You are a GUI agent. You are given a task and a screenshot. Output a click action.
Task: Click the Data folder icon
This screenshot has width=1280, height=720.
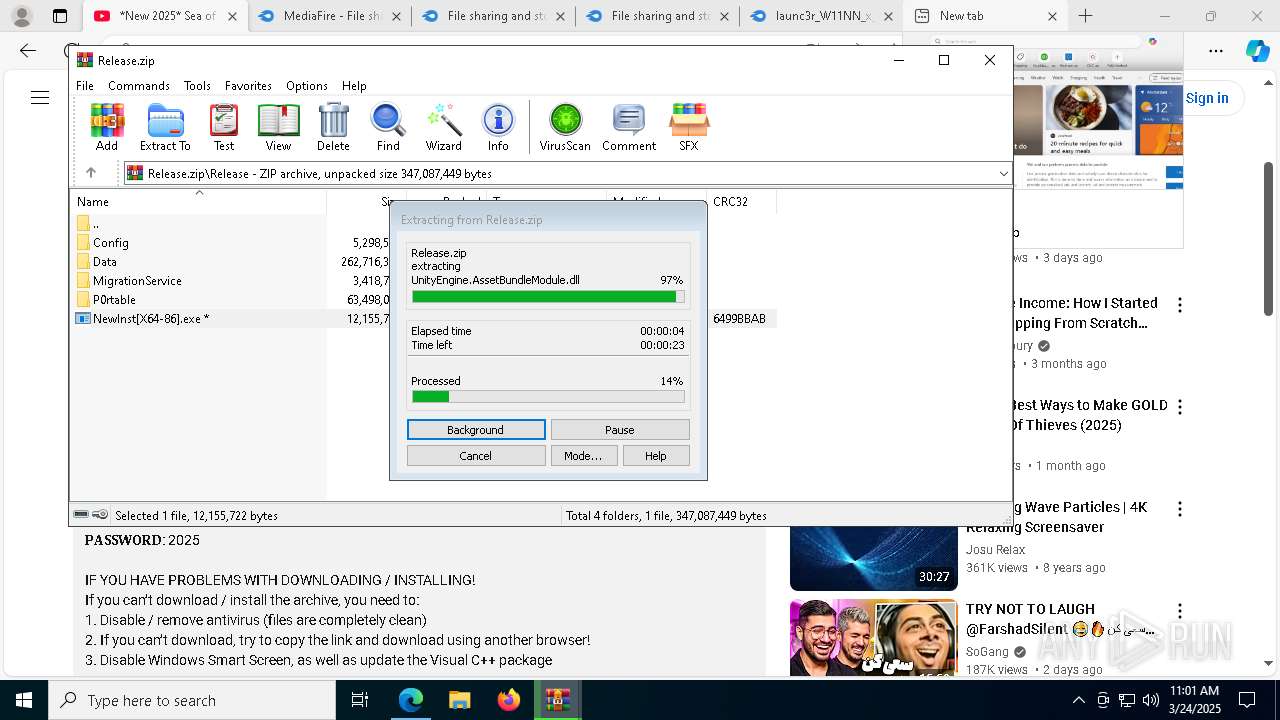pos(83,261)
